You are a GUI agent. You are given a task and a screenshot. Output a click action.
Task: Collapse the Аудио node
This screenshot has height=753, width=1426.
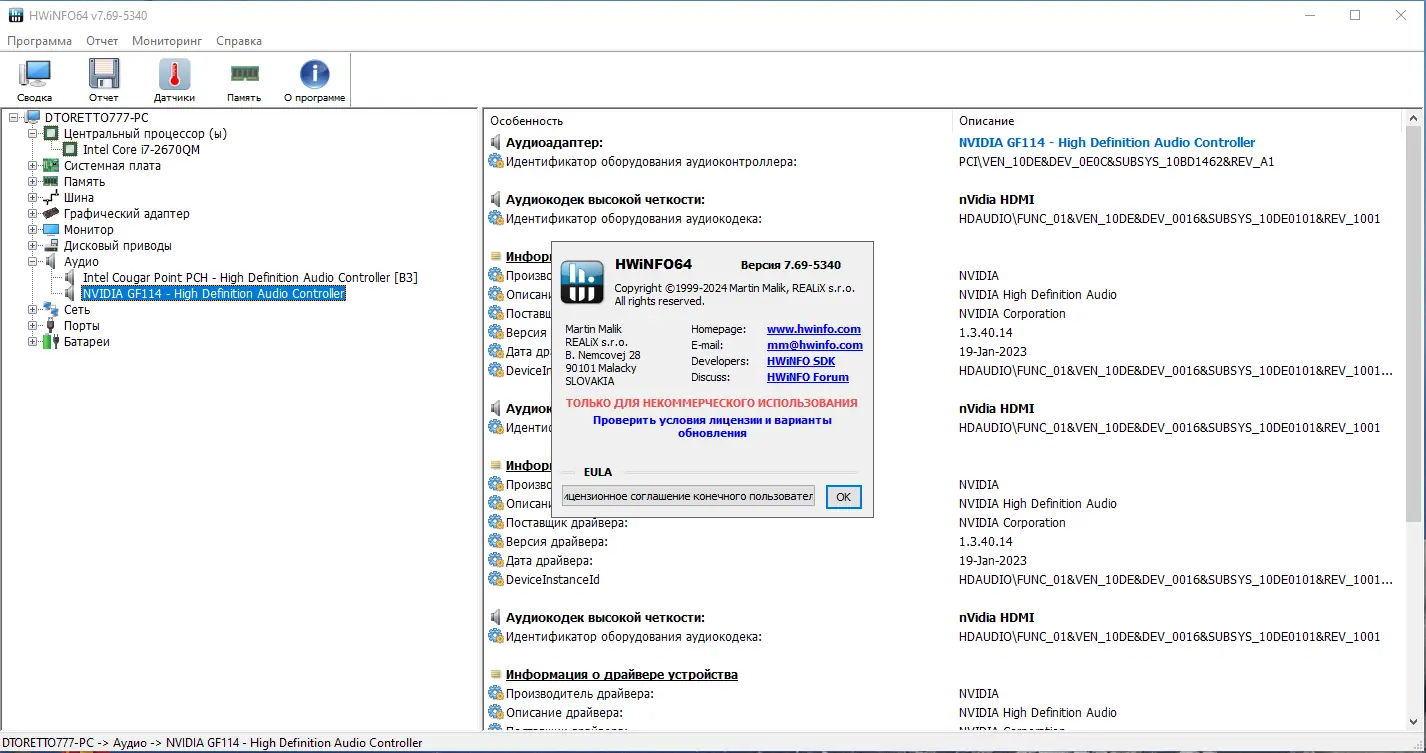(33, 262)
